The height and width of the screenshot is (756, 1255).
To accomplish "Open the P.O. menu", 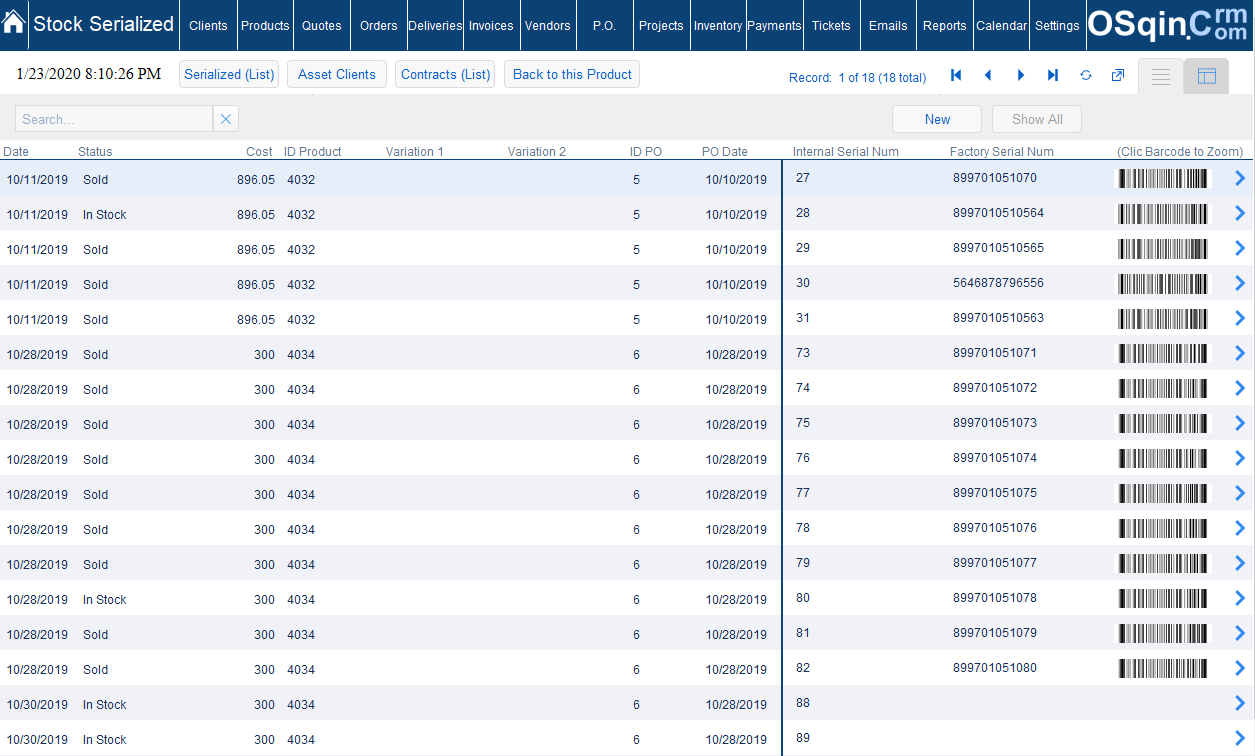I will click(604, 25).
